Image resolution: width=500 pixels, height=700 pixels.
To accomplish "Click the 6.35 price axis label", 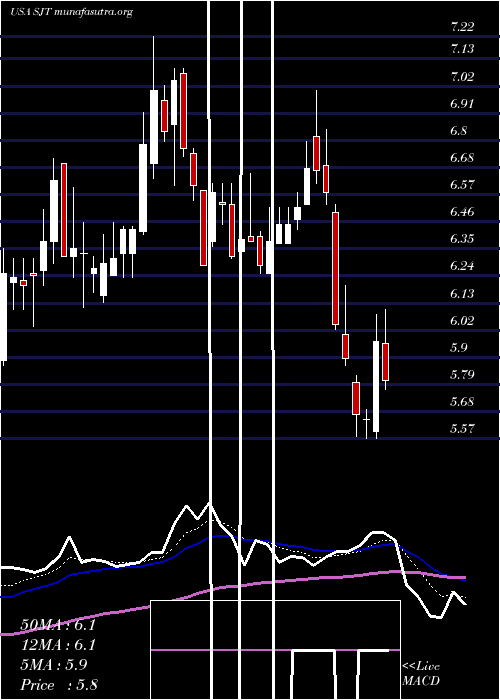I will pyautogui.click(x=462, y=239).
